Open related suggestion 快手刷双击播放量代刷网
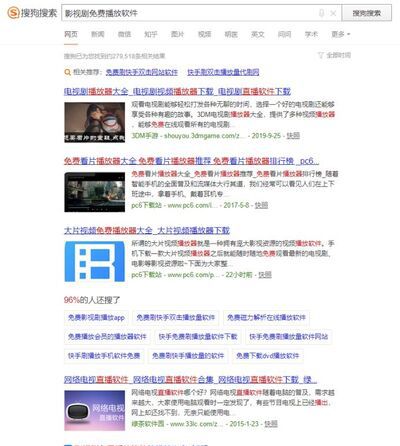Screen dimensions: 400x446 click(223, 72)
